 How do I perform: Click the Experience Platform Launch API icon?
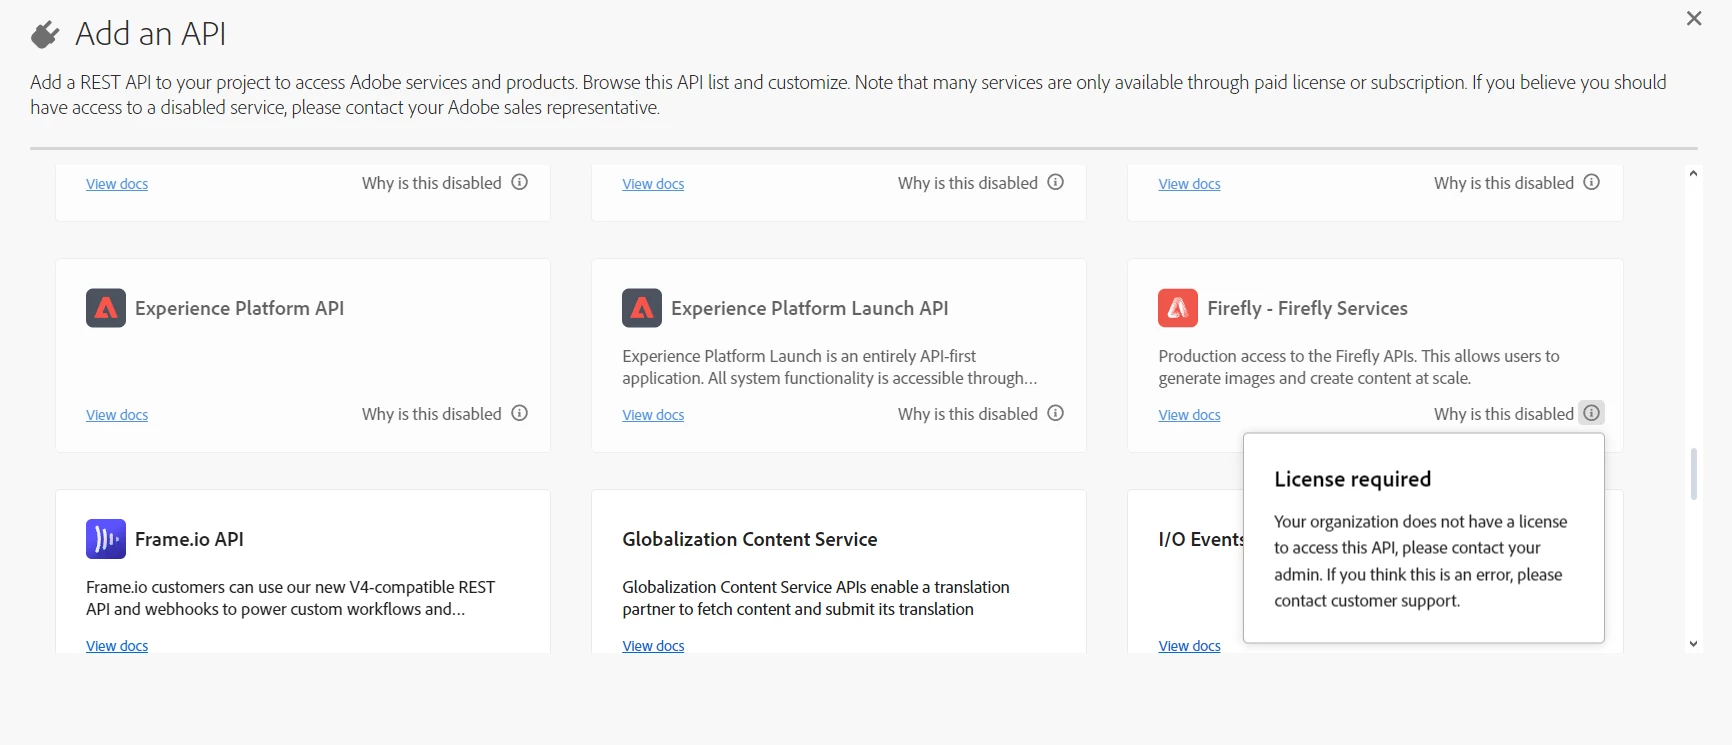pos(642,308)
